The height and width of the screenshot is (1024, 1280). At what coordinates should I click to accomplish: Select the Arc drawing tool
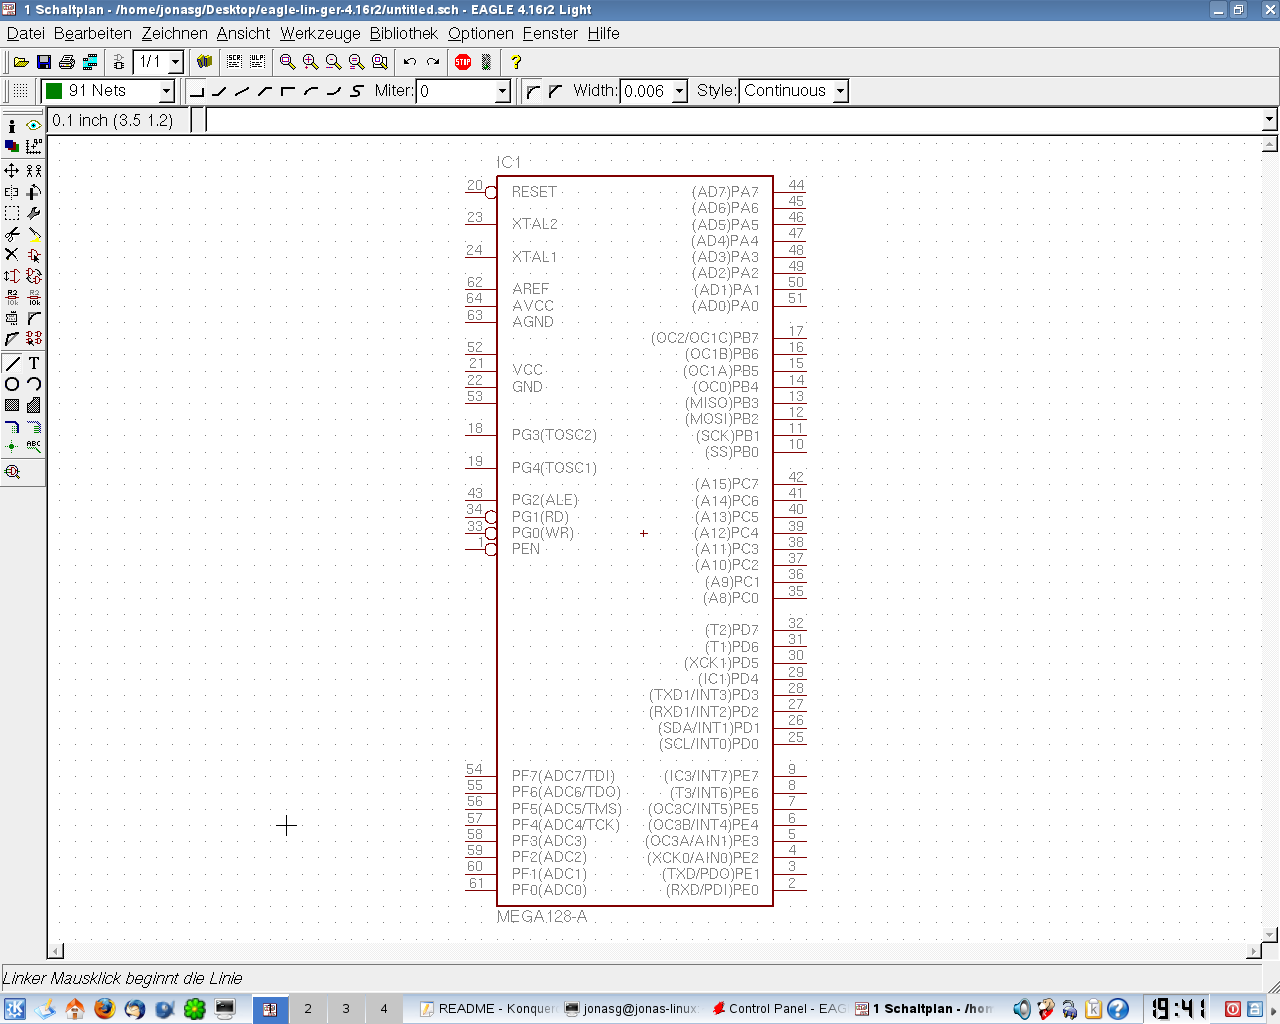click(34, 384)
